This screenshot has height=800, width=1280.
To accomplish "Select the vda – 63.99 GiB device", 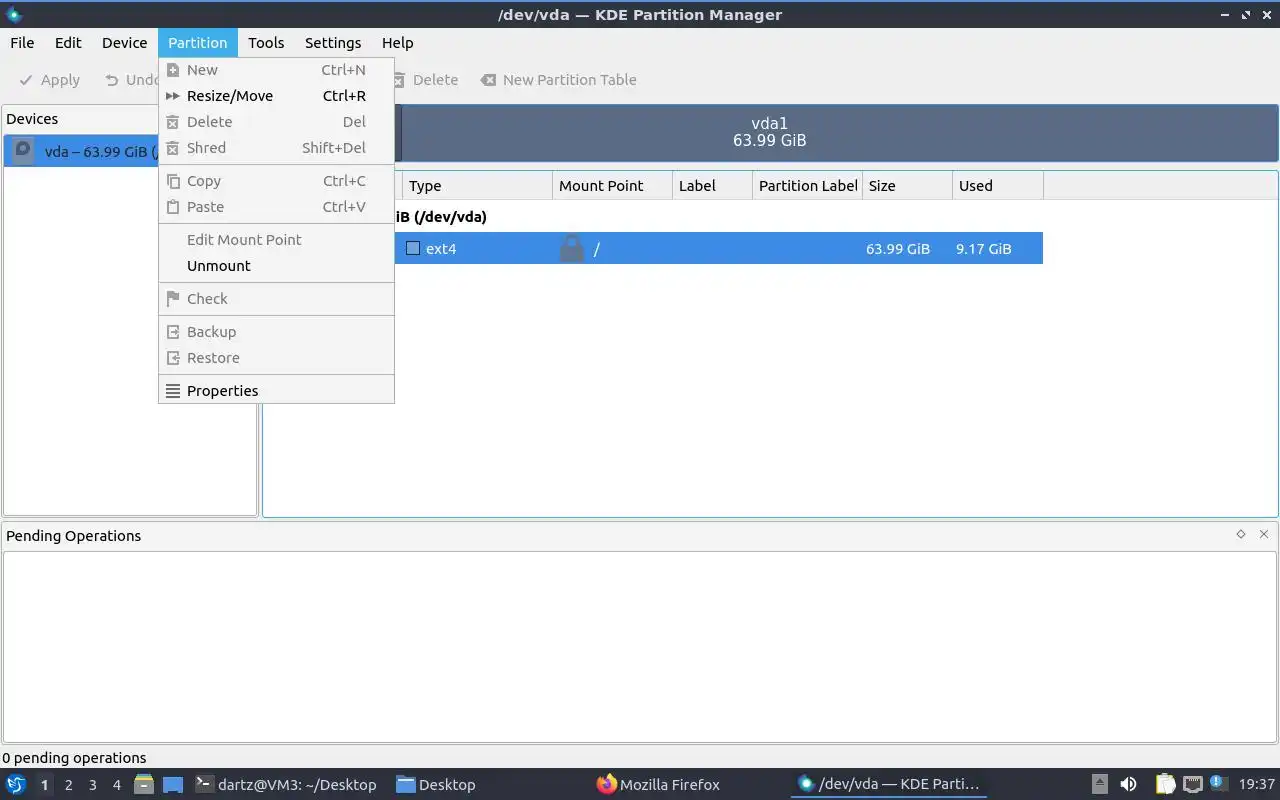I will point(82,152).
